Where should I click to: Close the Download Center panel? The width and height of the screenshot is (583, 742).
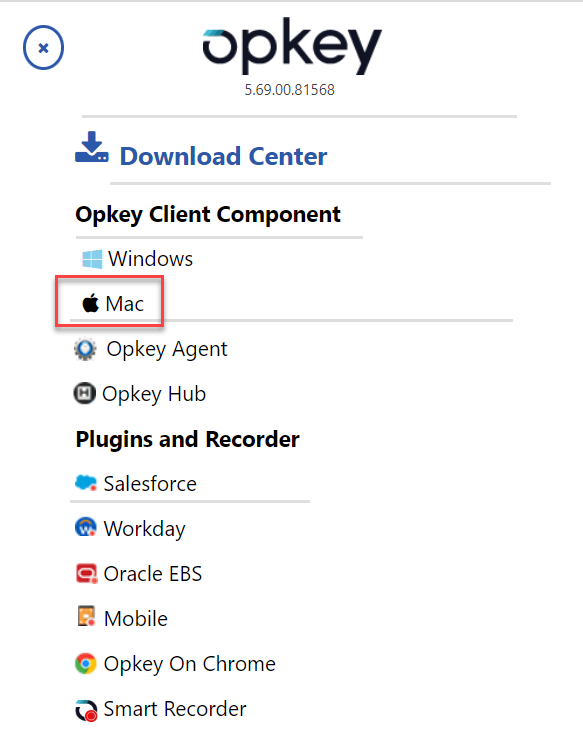(x=43, y=47)
